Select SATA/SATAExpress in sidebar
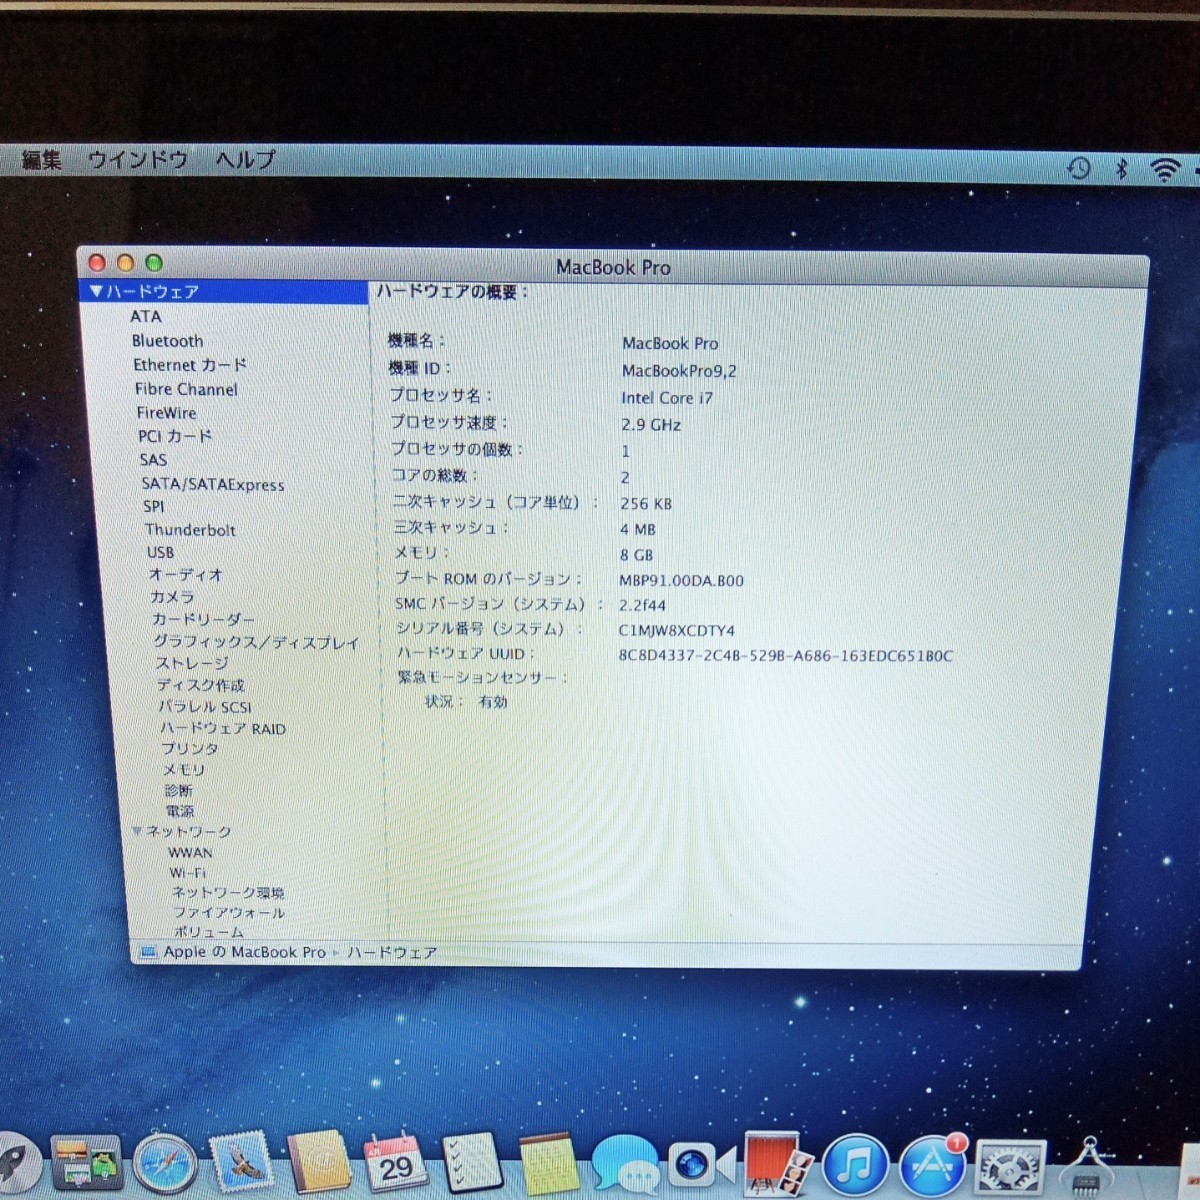The height and width of the screenshot is (1200, 1200). (213, 484)
